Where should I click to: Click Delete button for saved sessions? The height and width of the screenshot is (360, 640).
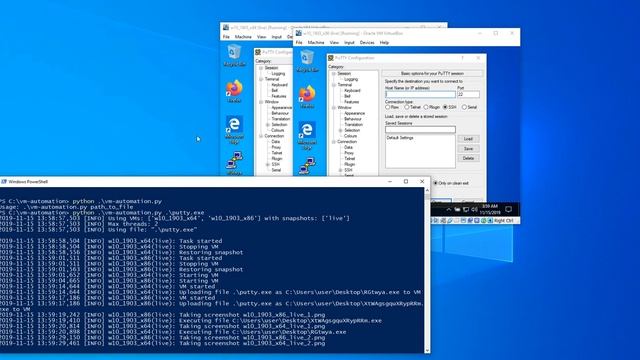(468, 158)
